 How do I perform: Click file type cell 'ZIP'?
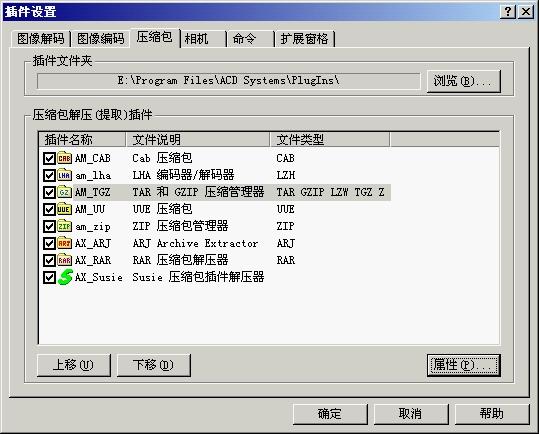[286, 226]
